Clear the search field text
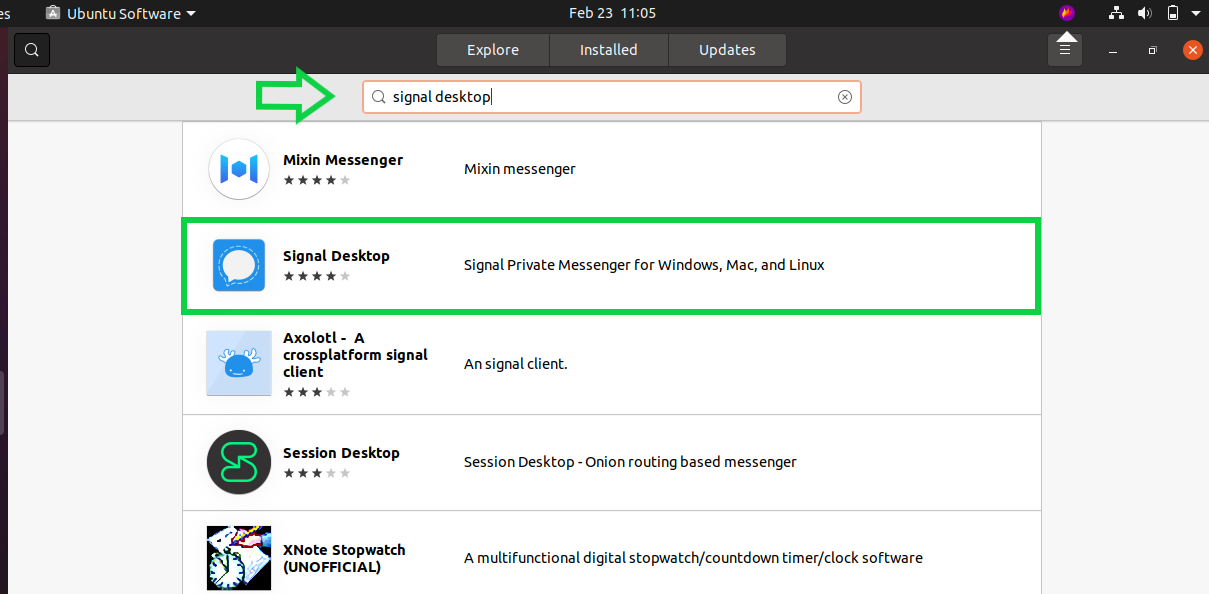Viewport: 1209px width, 594px height. [x=845, y=97]
